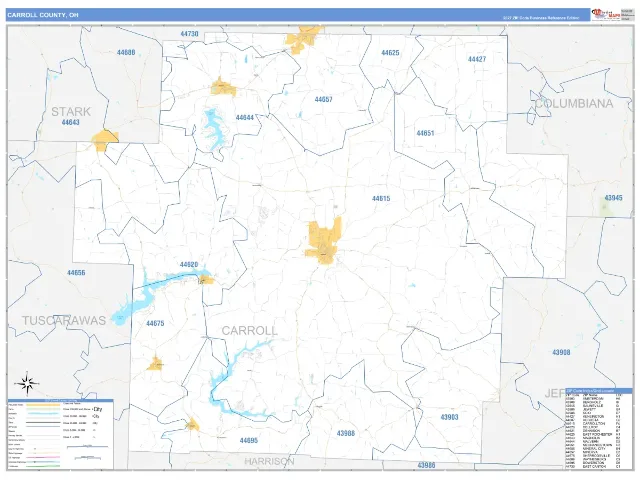Select ZIP code label 44615

coord(381,199)
